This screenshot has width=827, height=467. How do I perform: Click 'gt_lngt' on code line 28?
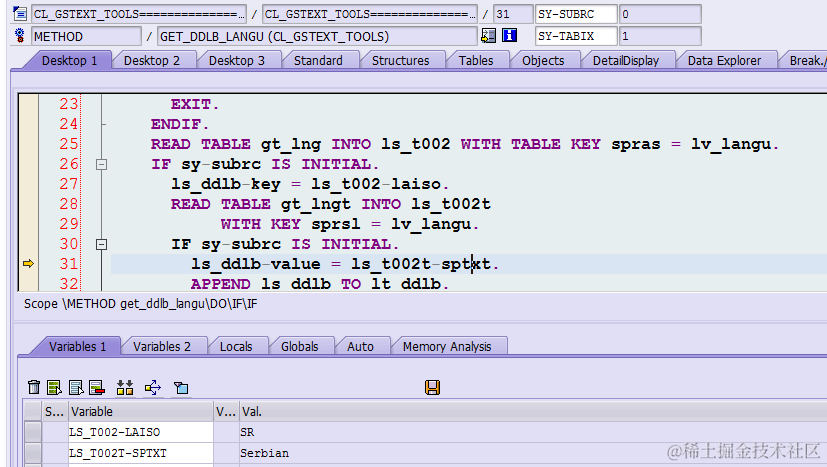point(315,204)
